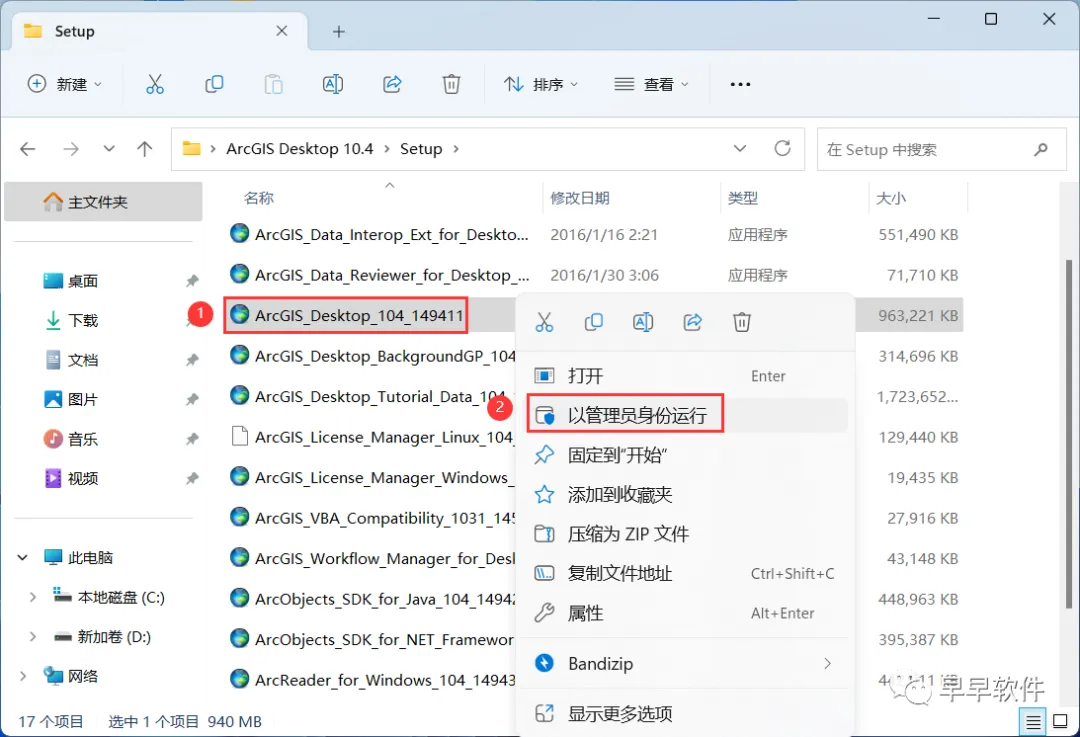Click the Copy icon in the context menu
Screen dimensions: 1080x737
594,322
